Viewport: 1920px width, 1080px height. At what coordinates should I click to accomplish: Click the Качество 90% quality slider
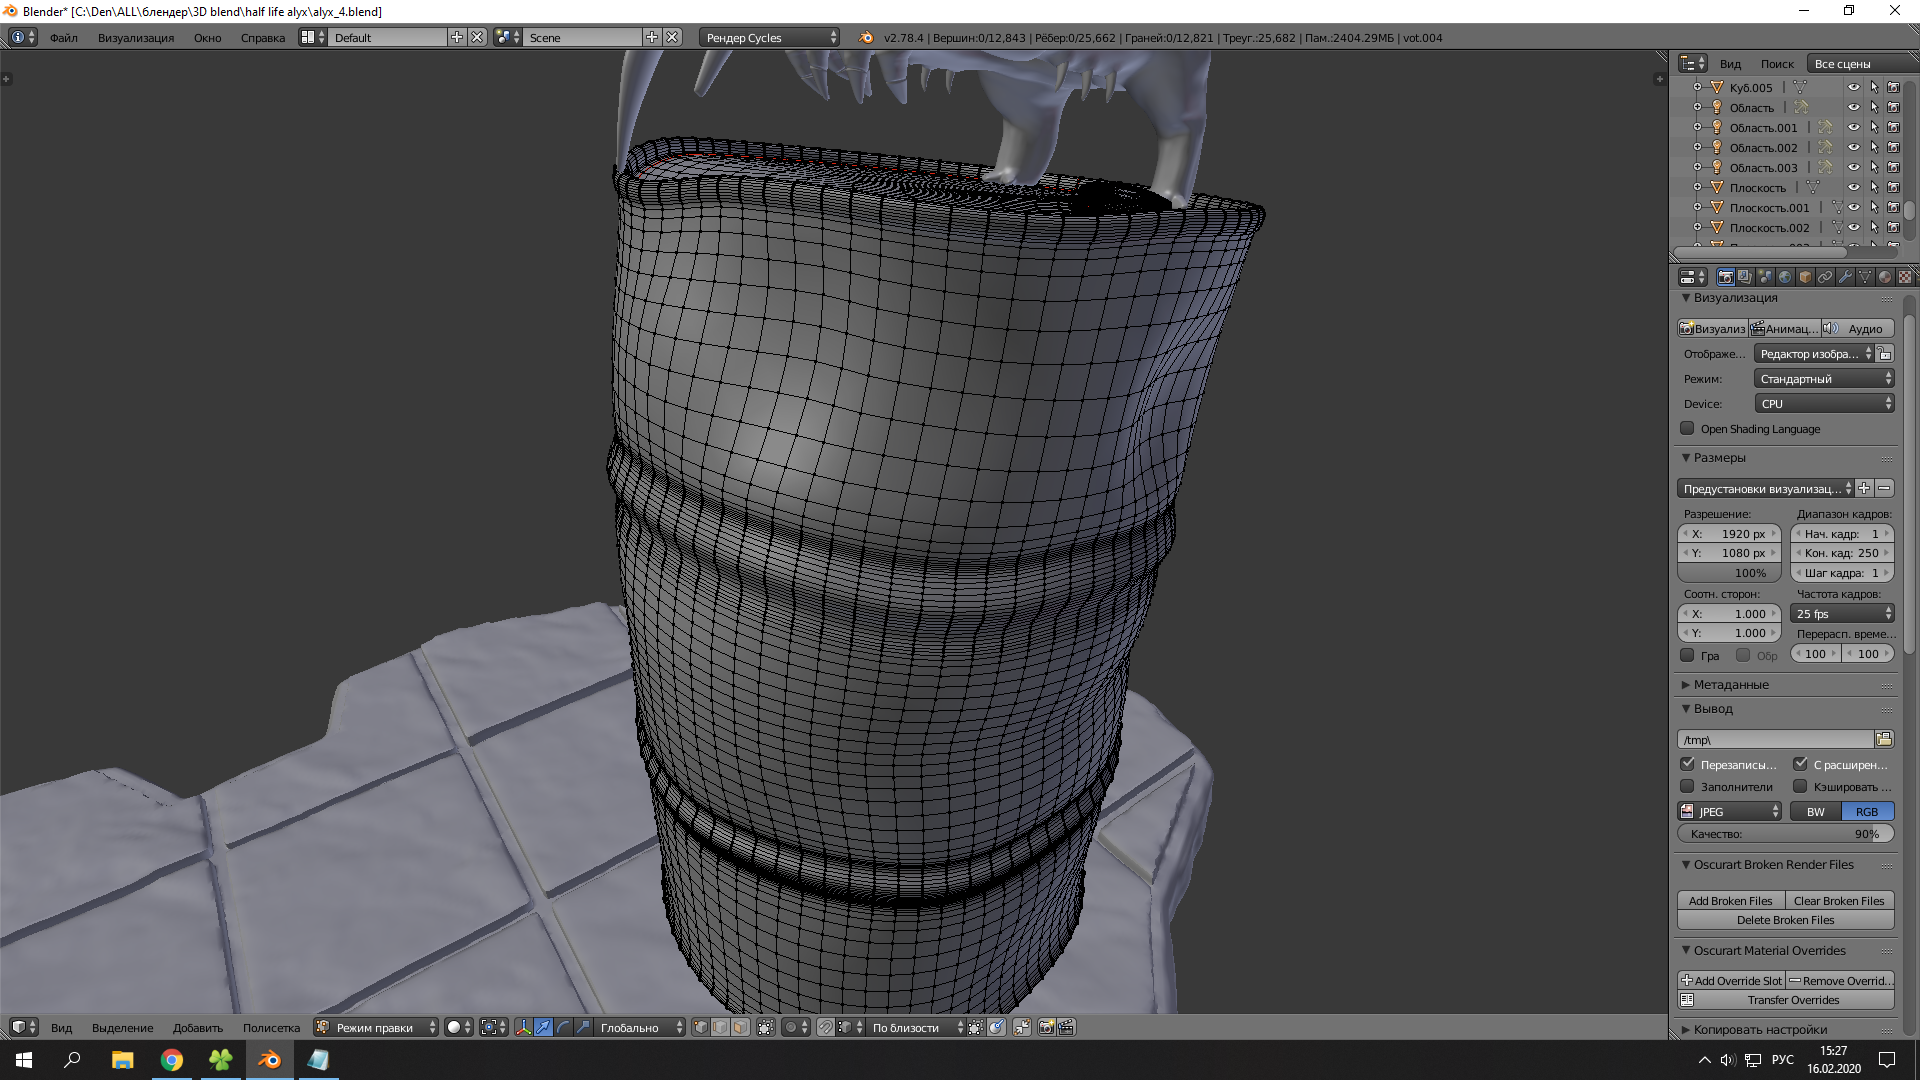click(1785, 834)
